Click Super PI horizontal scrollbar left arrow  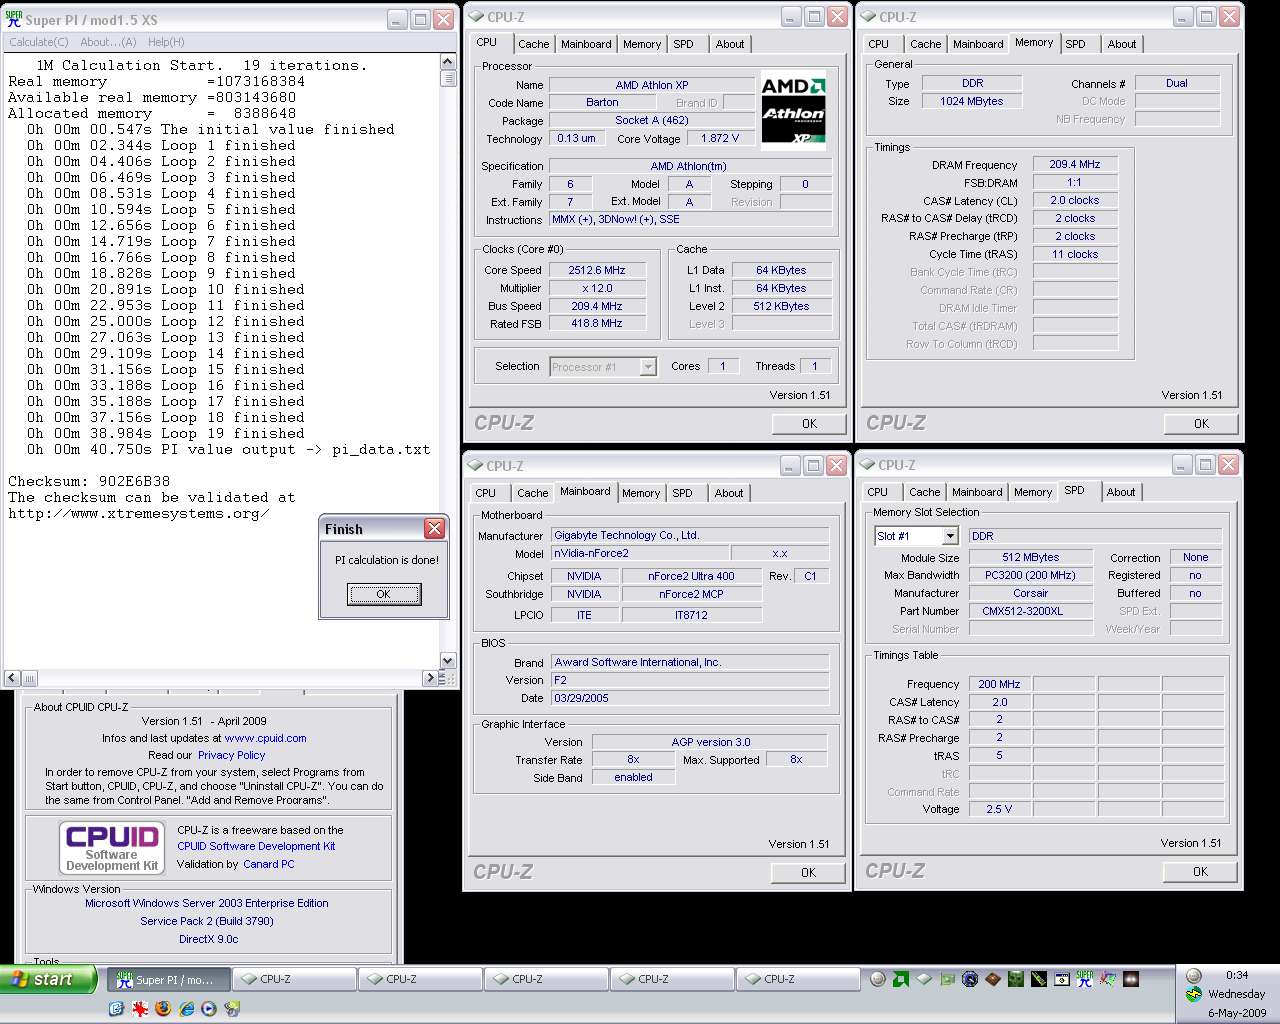[13, 678]
